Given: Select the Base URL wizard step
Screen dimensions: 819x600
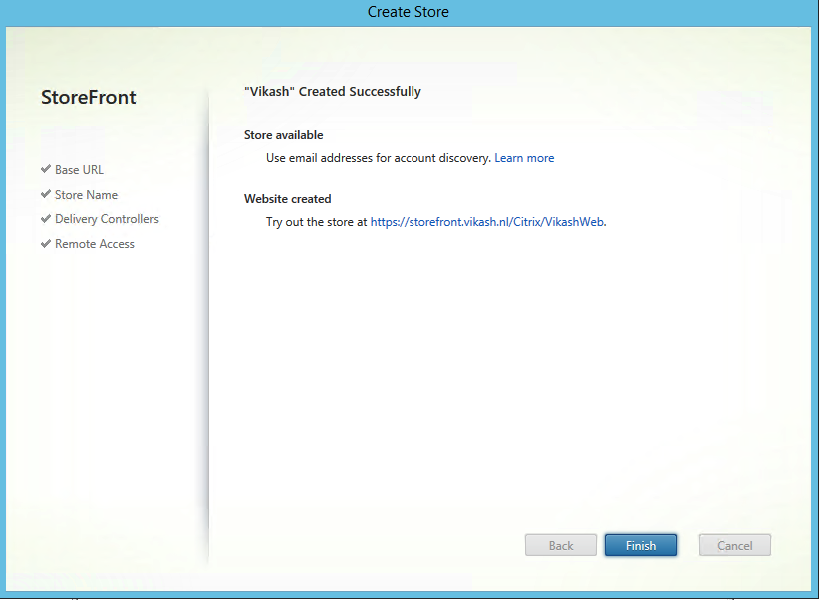Looking at the screenshot, I should click(x=79, y=170).
